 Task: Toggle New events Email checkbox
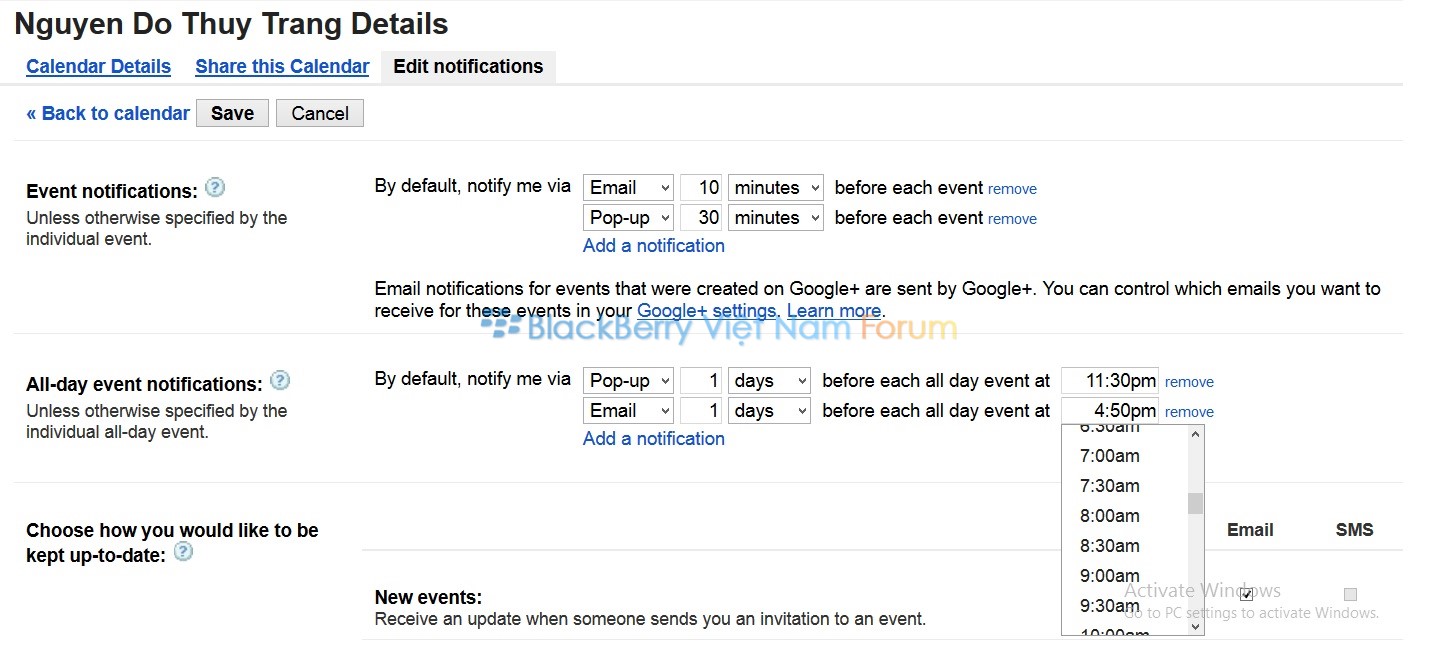pyautogui.click(x=1246, y=594)
